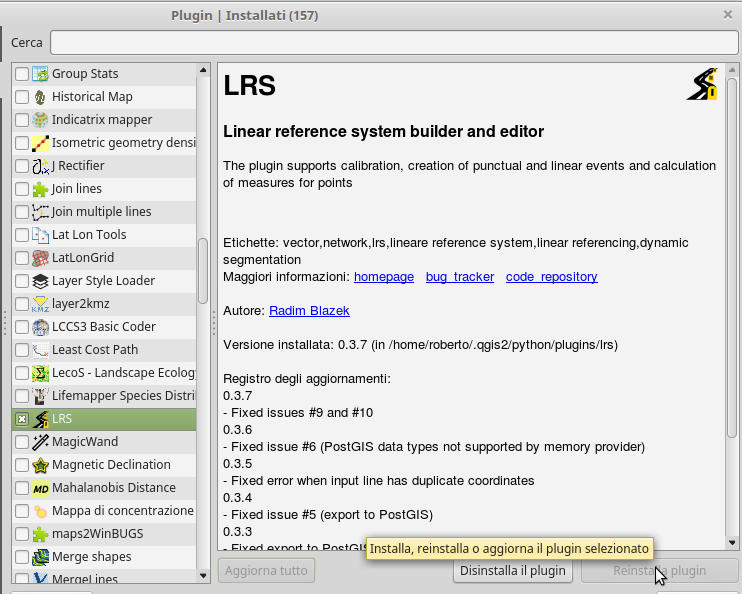Click the Cerca search field
This screenshot has height=594, width=742.
(x=394, y=43)
